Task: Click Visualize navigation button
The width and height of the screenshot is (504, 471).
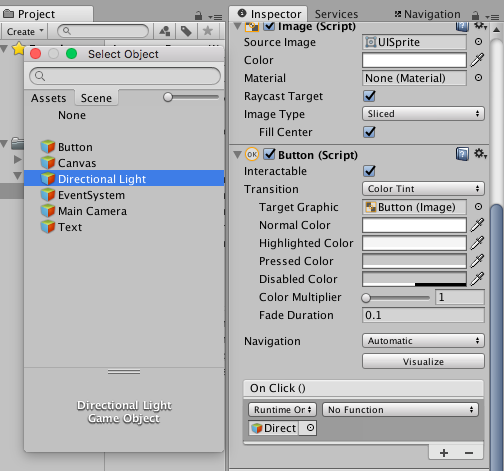Action: (423, 361)
